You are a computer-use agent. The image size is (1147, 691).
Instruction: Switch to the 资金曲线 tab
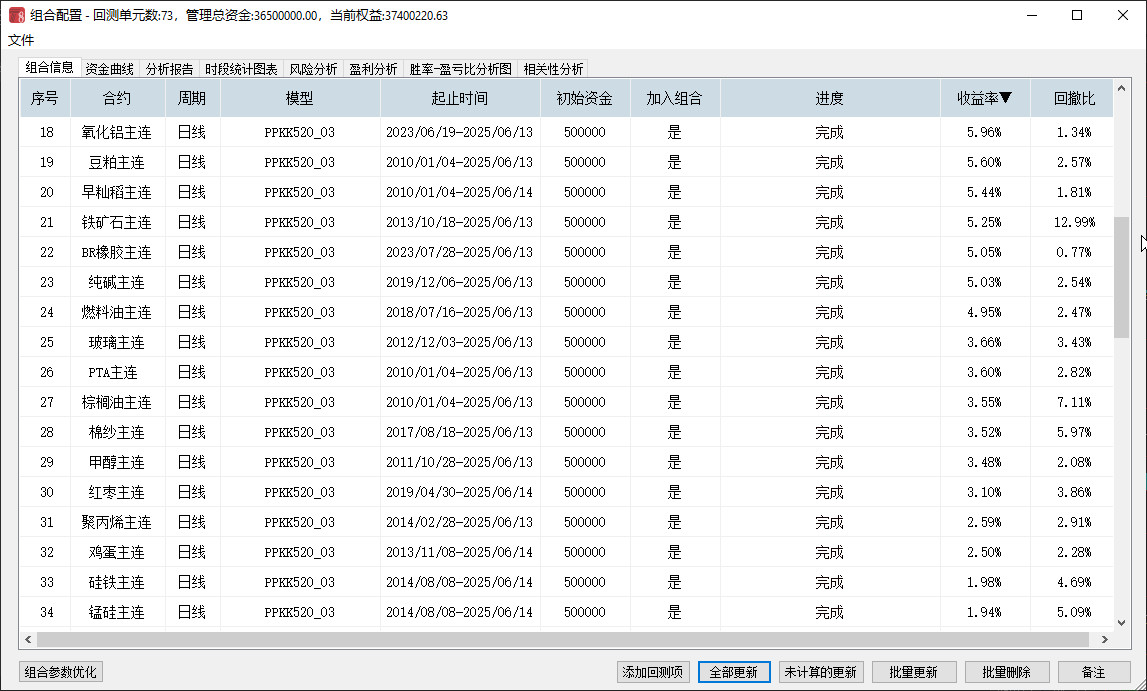click(x=109, y=69)
